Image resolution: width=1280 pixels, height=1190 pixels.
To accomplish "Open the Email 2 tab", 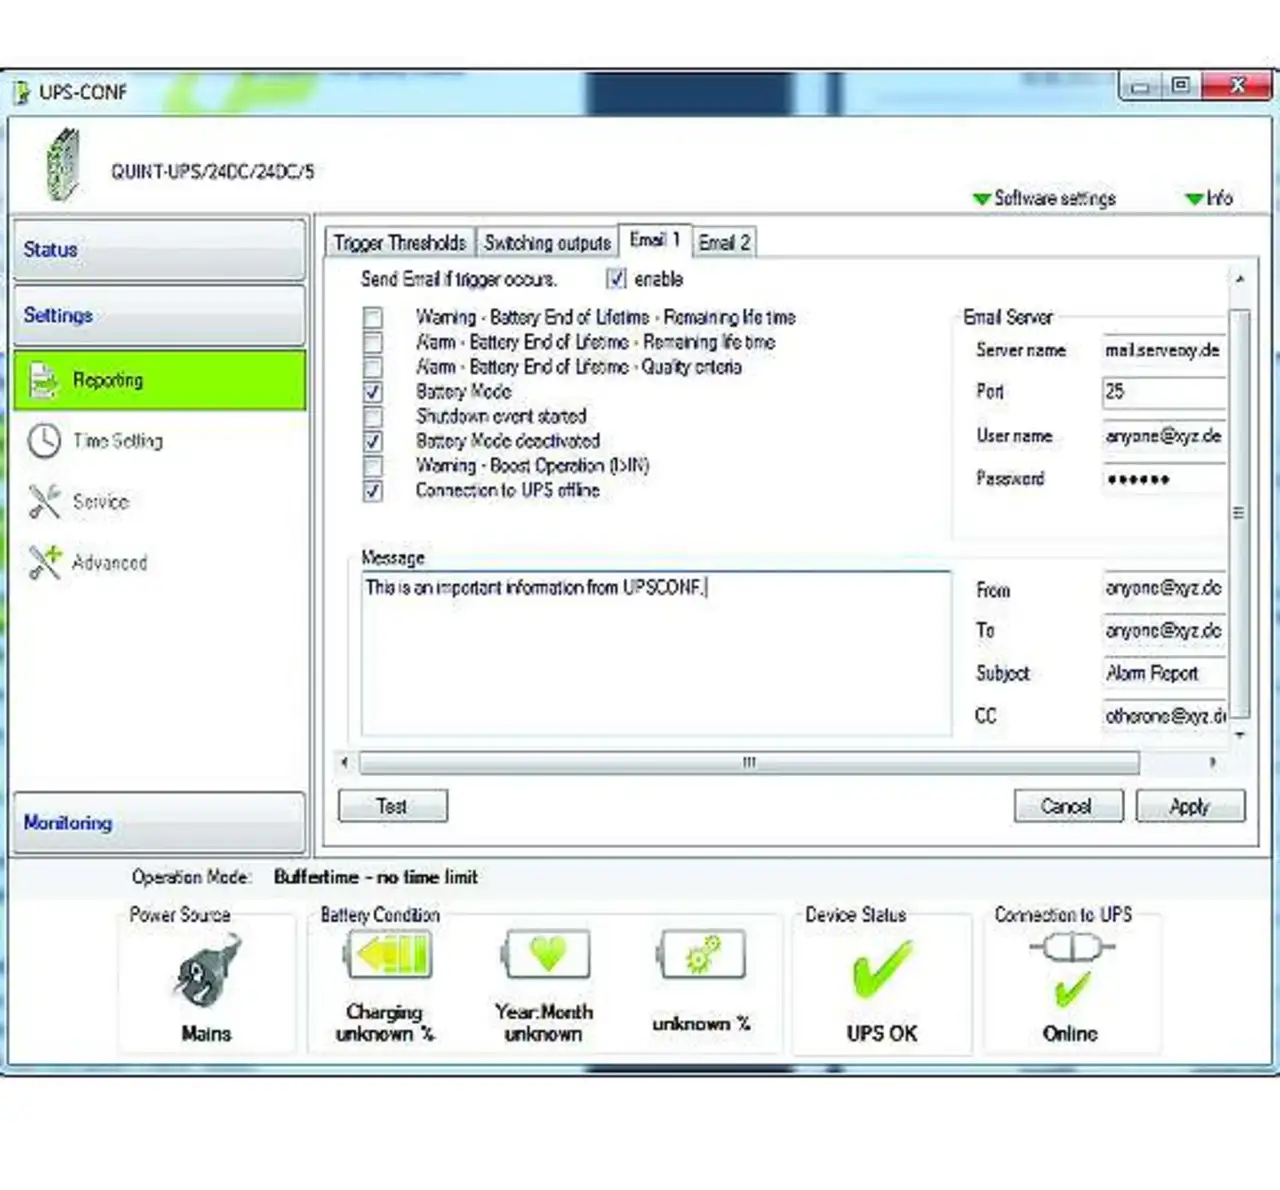I will pos(724,243).
